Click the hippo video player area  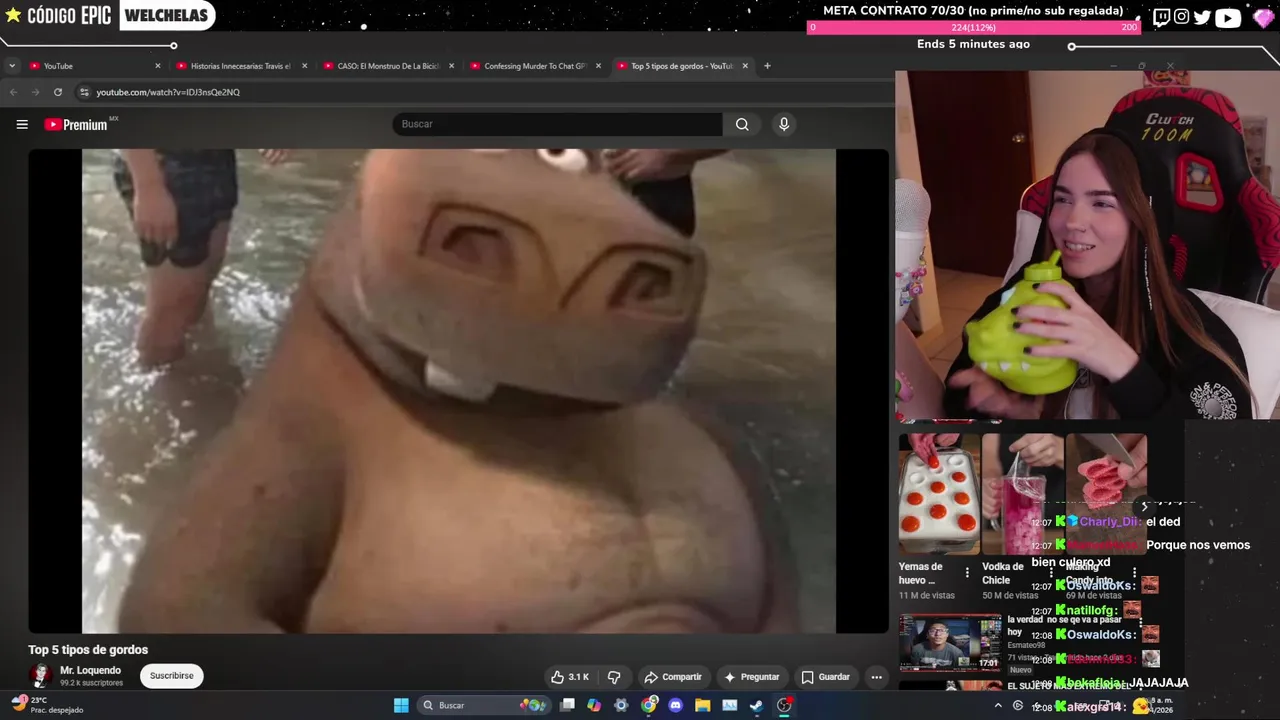[x=458, y=391]
